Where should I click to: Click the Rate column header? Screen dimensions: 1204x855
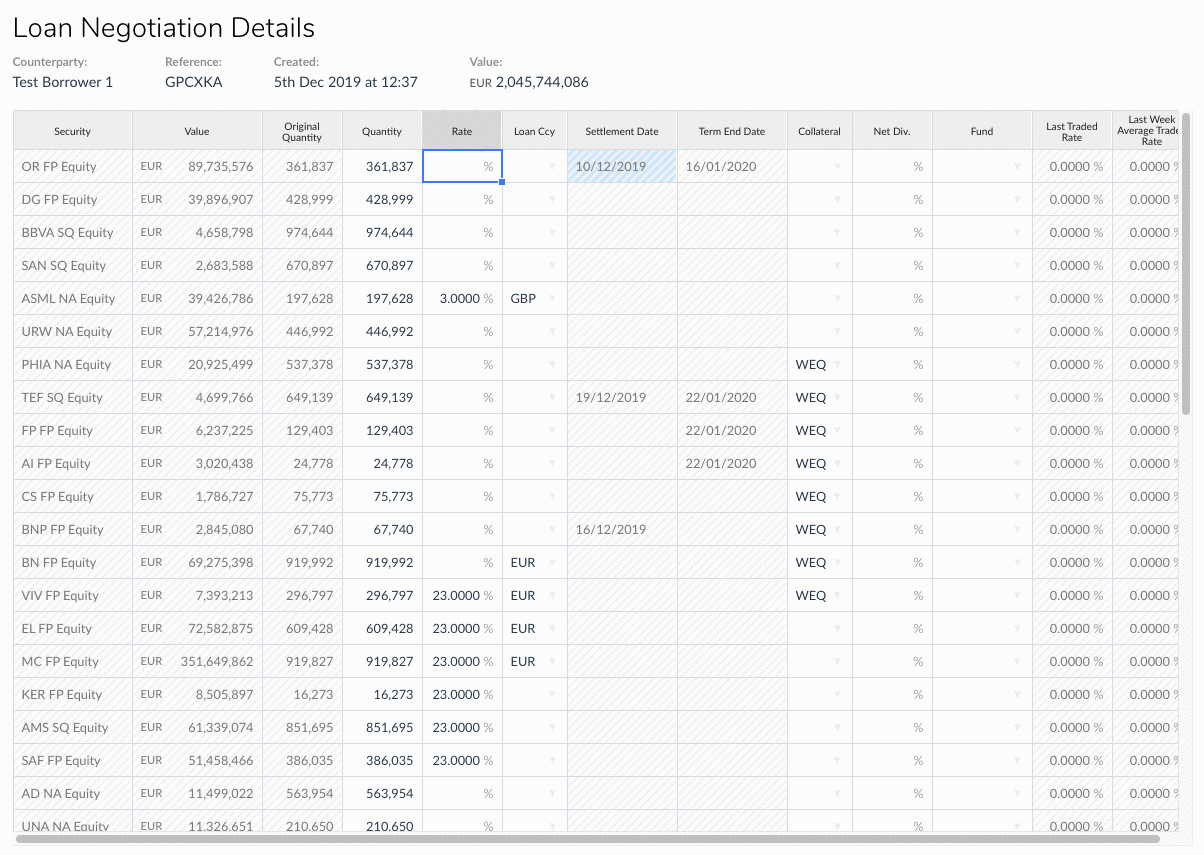point(462,131)
